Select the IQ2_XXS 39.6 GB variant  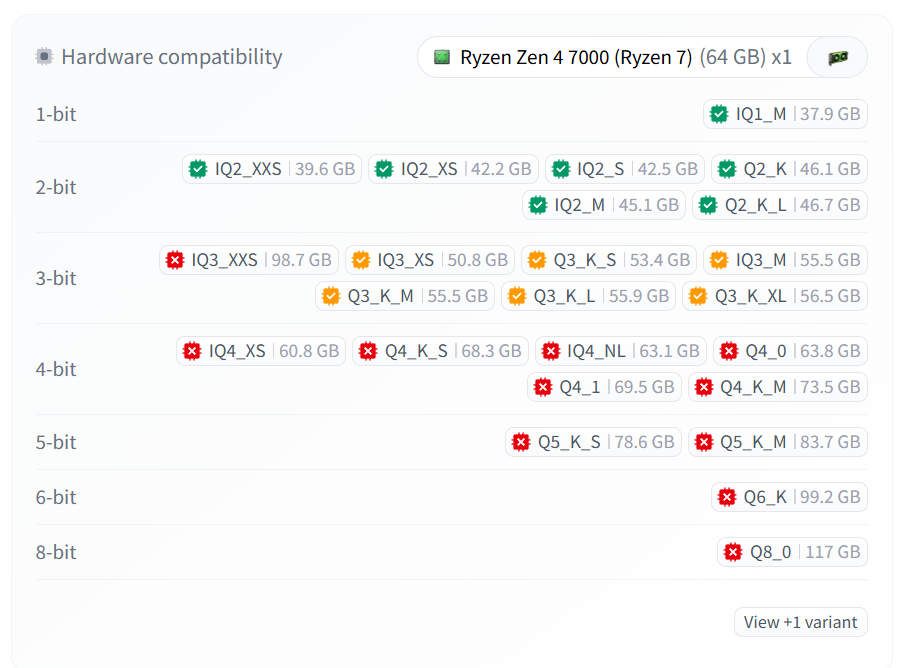[x=272, y=169]
